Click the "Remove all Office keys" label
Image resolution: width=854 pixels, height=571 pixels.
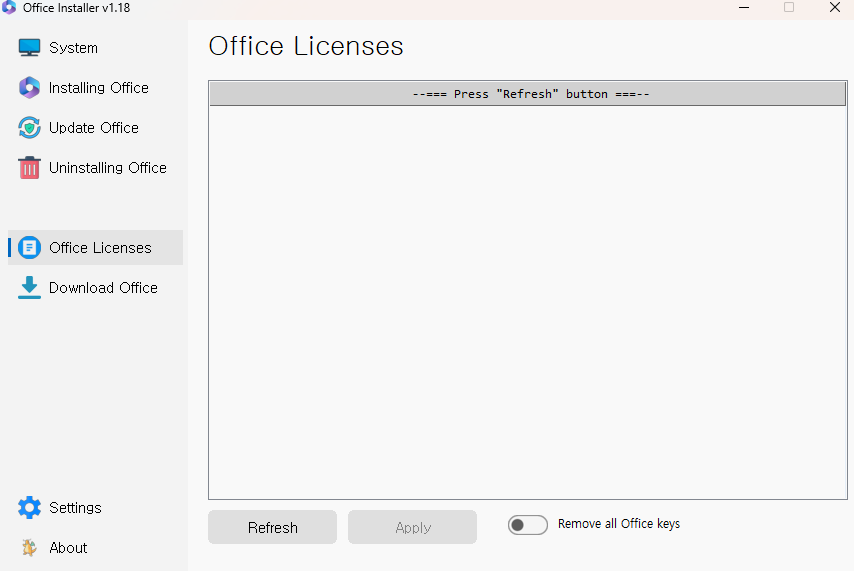619,524
